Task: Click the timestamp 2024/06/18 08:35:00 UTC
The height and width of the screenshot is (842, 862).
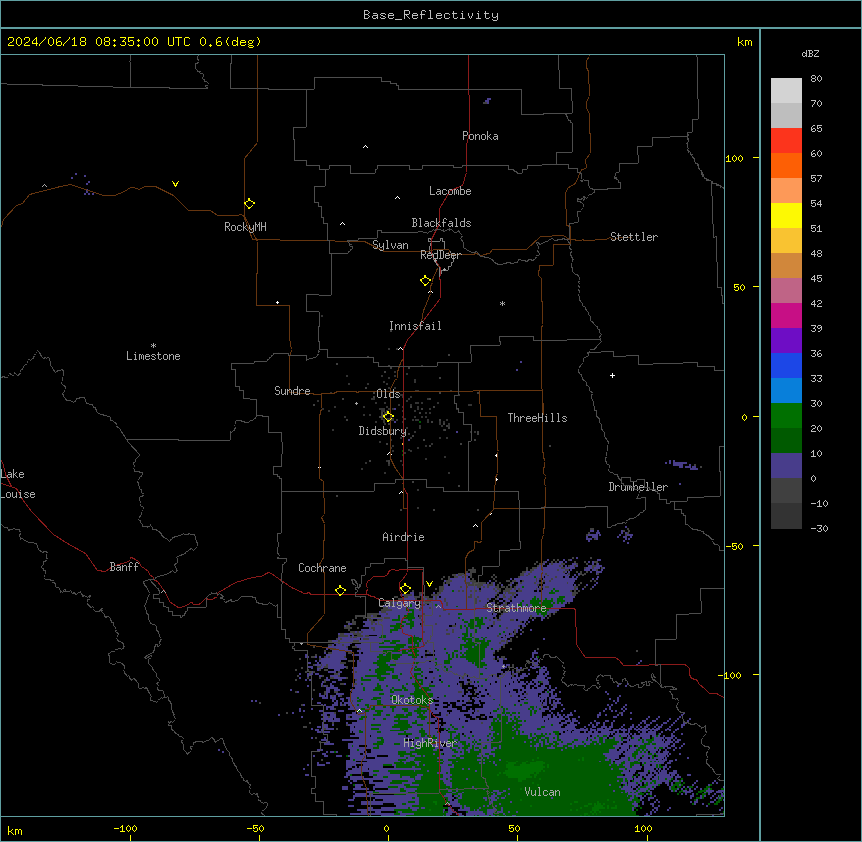Action: [x=99, y=42]
